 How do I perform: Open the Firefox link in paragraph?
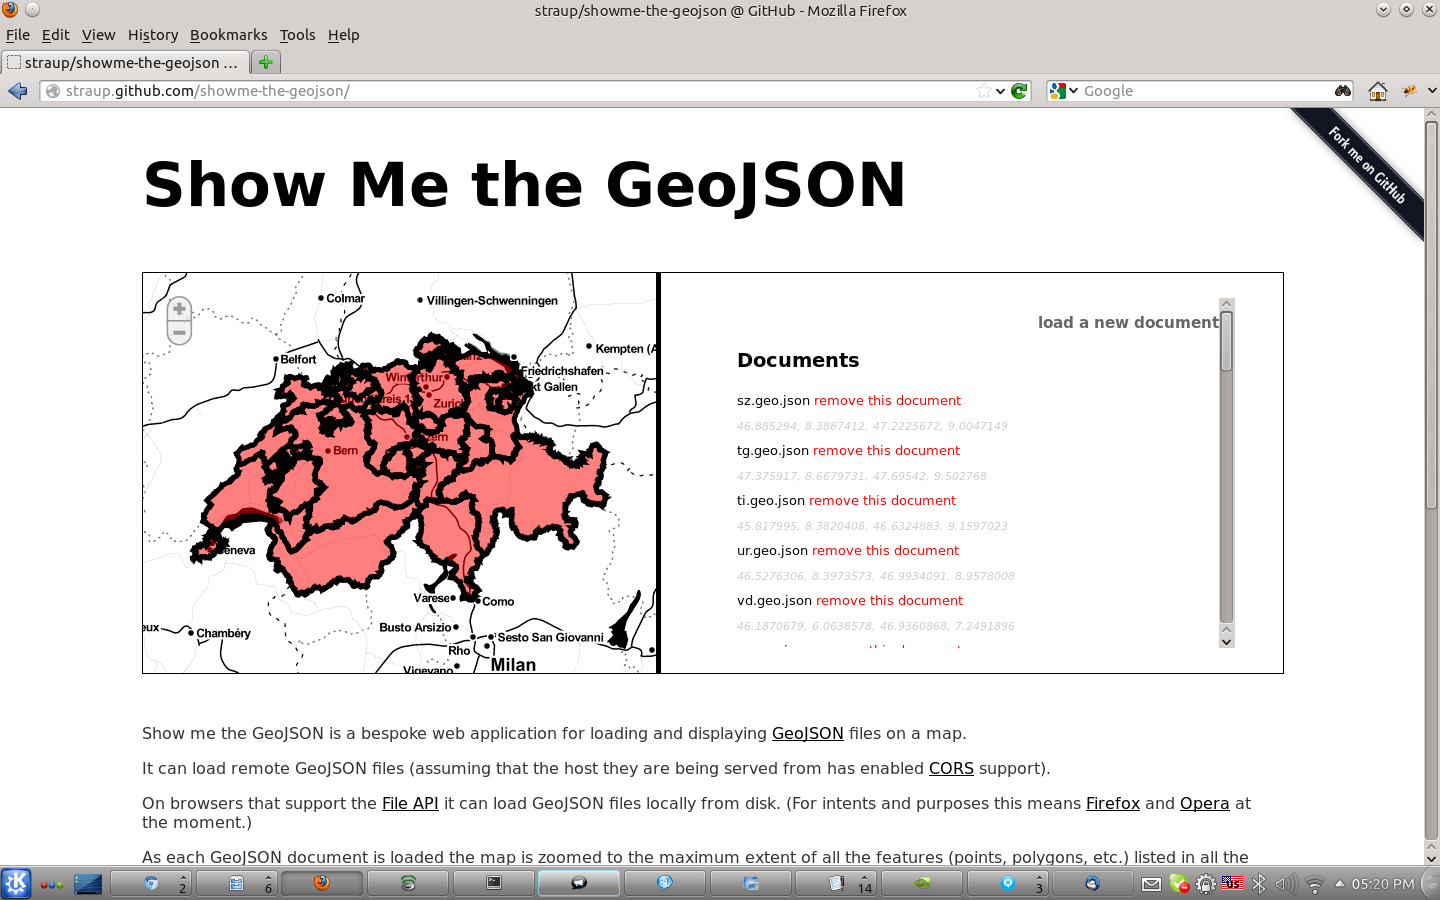[1113, 803]
